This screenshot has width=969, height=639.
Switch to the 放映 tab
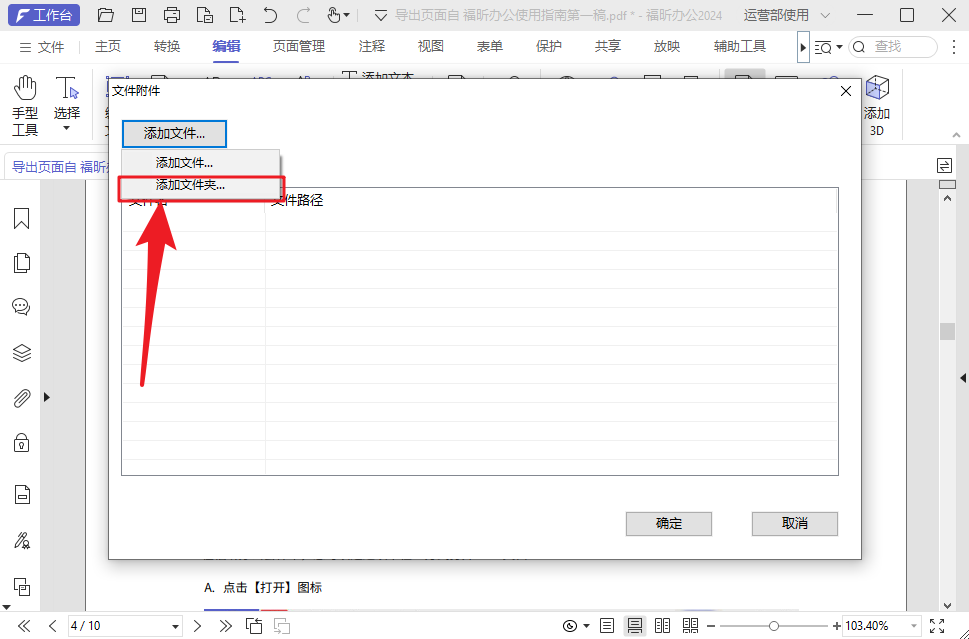pyautogui.click(x=667, y=46)
